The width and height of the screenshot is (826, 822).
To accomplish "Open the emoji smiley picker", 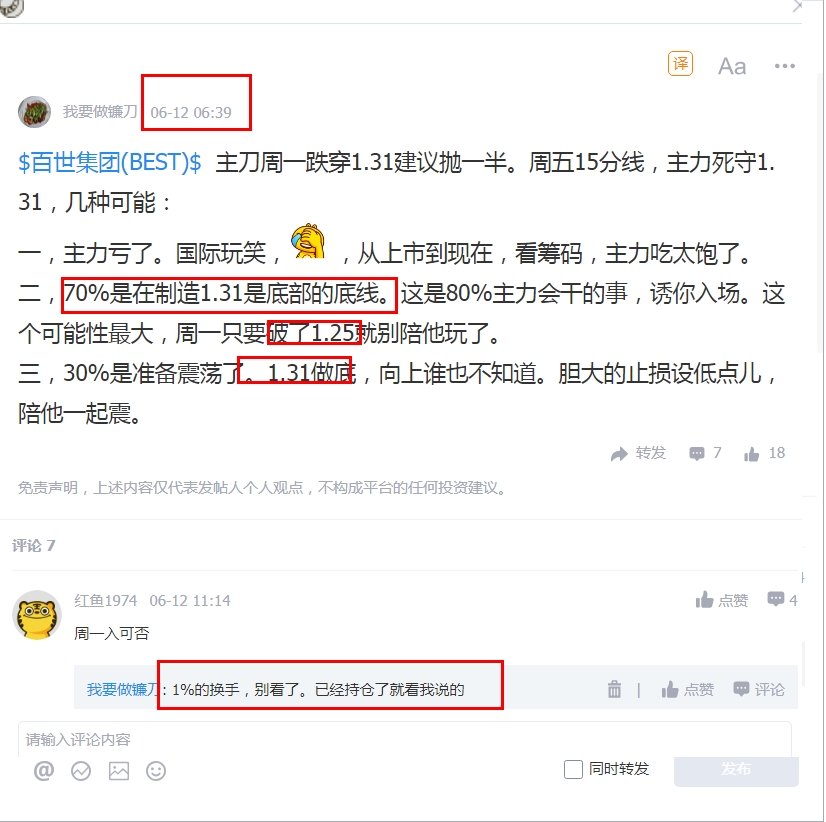I will click(x=156, y=771).
